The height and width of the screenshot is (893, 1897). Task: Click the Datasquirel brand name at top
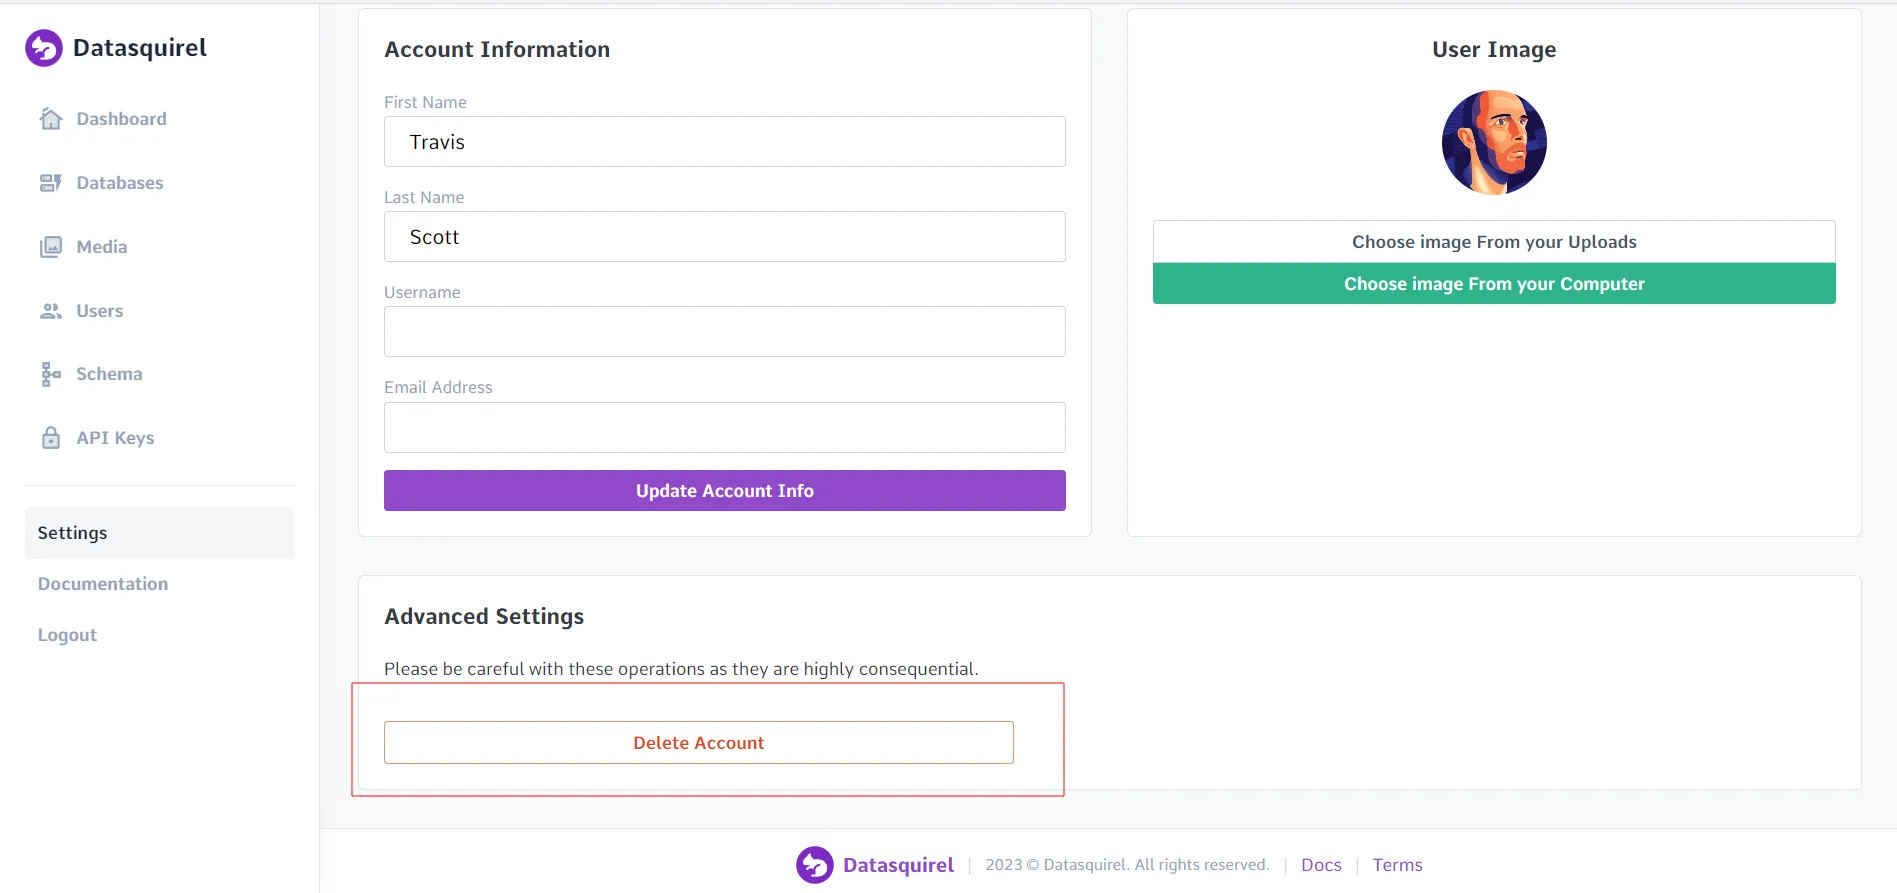[140, 48]
